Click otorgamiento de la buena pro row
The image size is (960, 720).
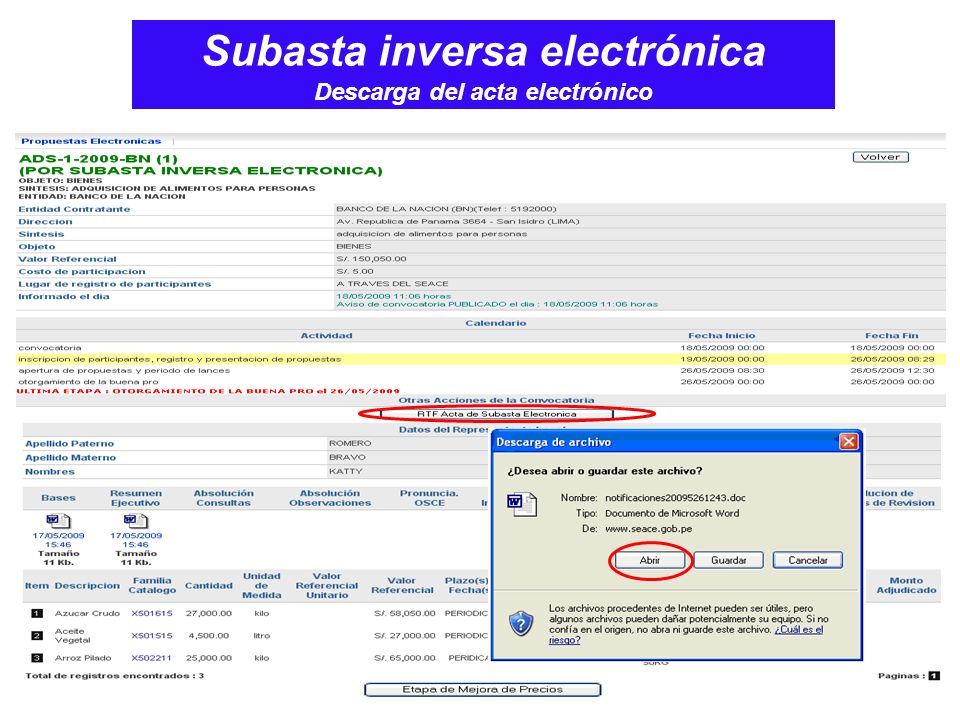pos(481,381)
